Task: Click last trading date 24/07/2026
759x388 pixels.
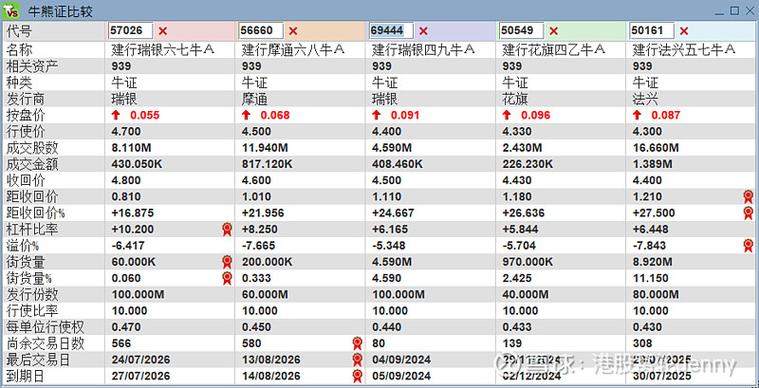Action: pyautogui.click(x=140, y=360)
